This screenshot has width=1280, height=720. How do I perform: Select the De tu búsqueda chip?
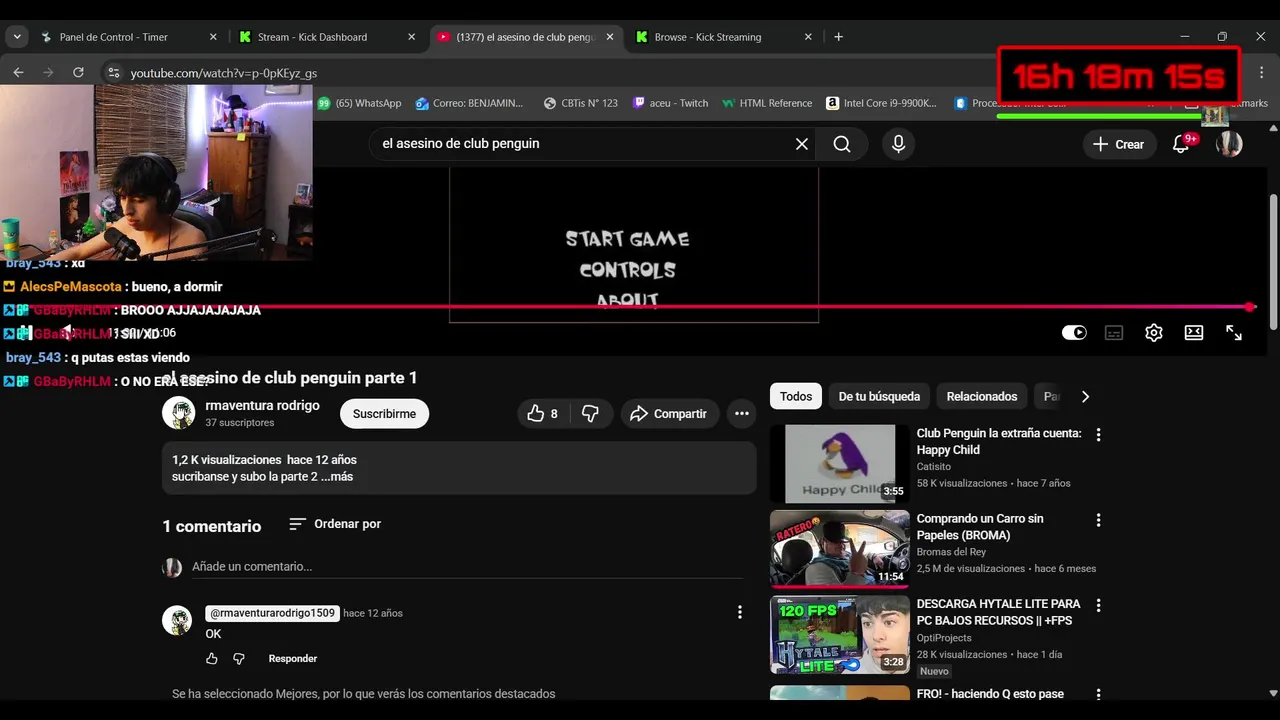[x=879, y=397]
